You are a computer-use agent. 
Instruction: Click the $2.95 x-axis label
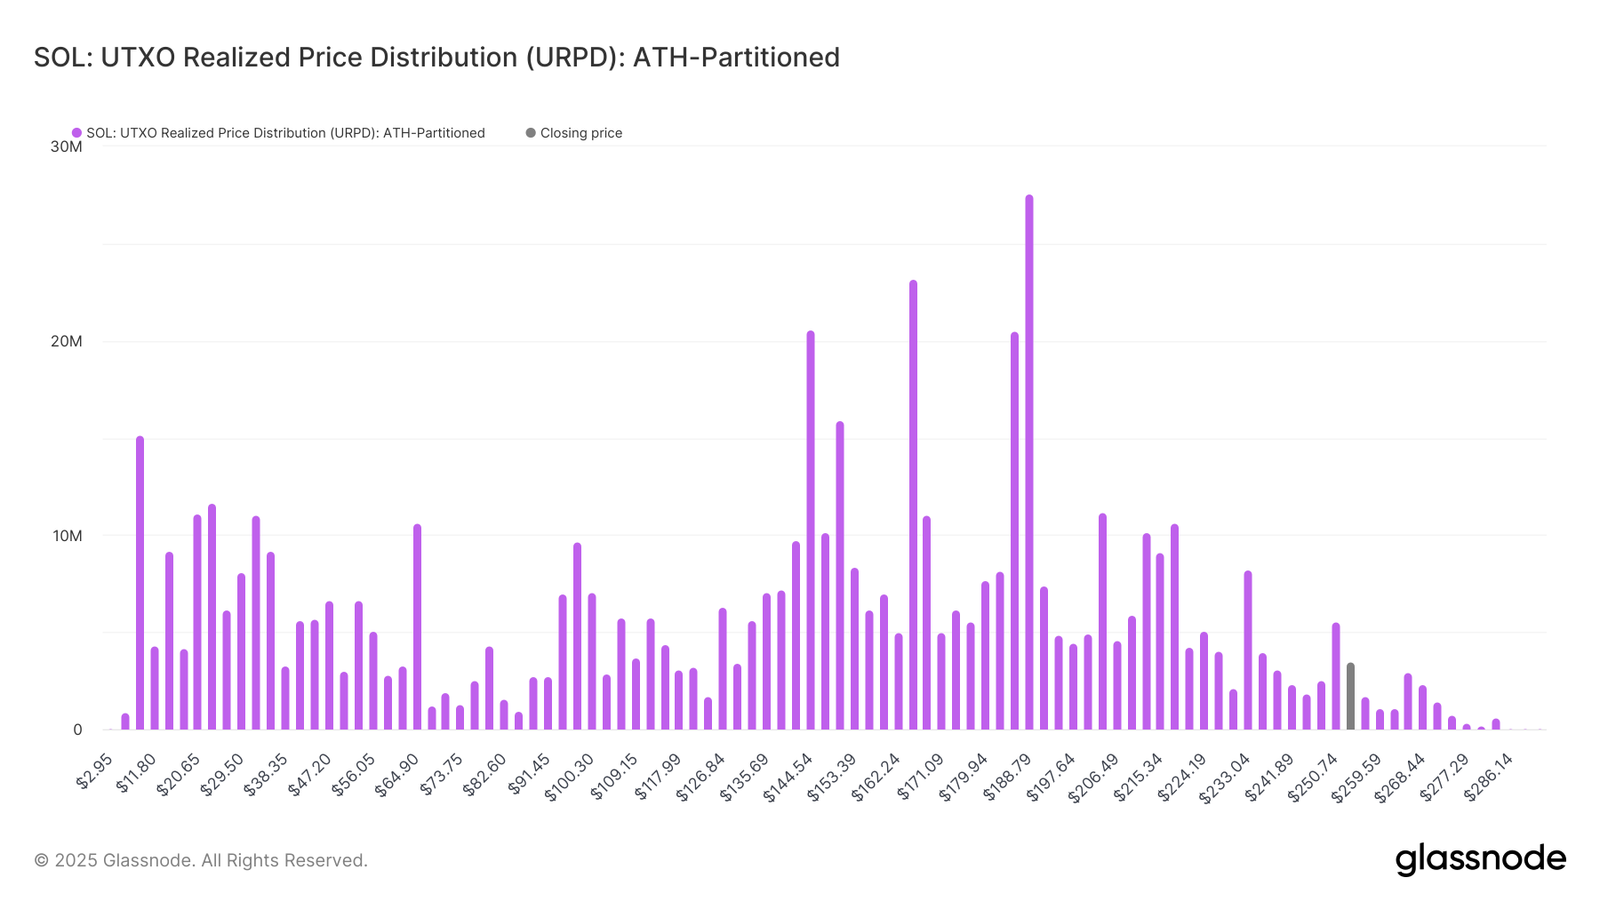point(94,773)
